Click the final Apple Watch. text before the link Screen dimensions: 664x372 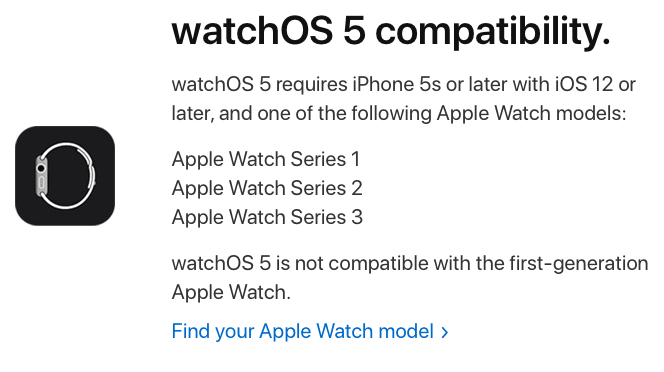pyautogui.click(x=231, y=292)
